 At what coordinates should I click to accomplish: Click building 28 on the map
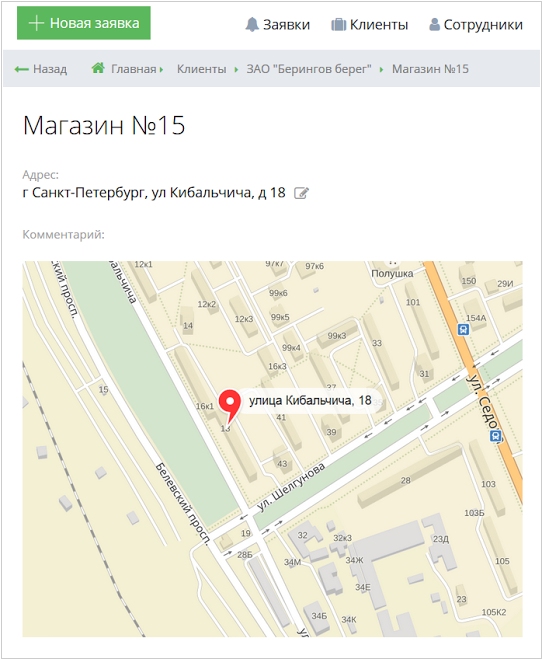pos(405,480)
